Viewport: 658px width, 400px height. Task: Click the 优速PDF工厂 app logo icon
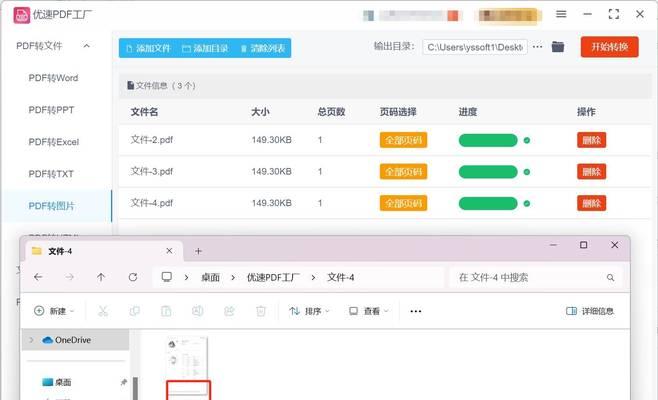coord(21,15)
